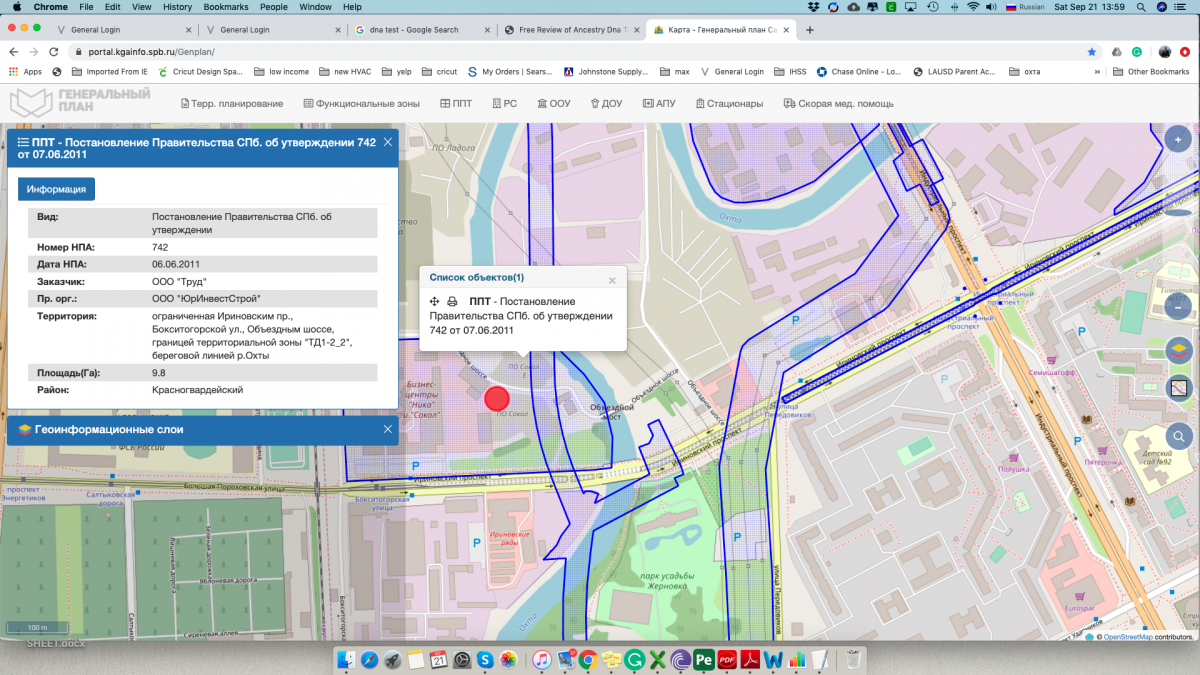Open Microsoft Excel from the Dock
This screenshot has width=1200, height=675.
pyautogui.click(x=657, y=660)
